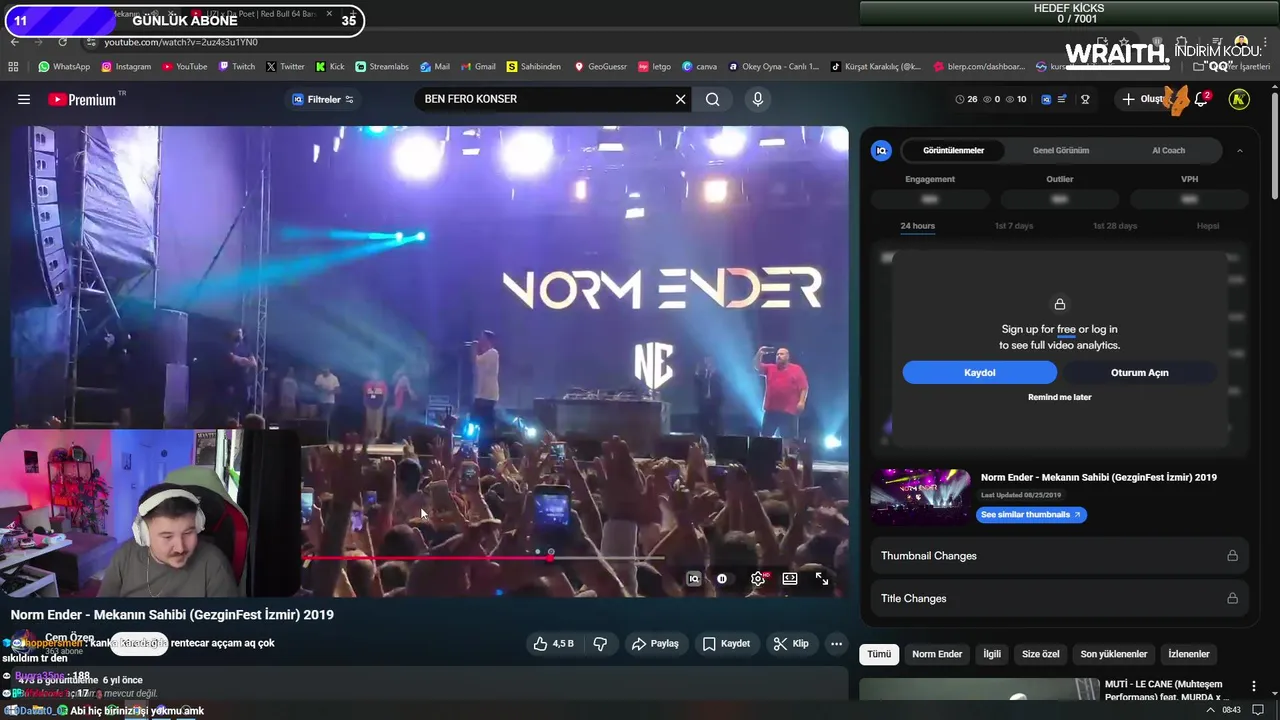
Task: Select 24 hours time range
Action: point(917,226)
